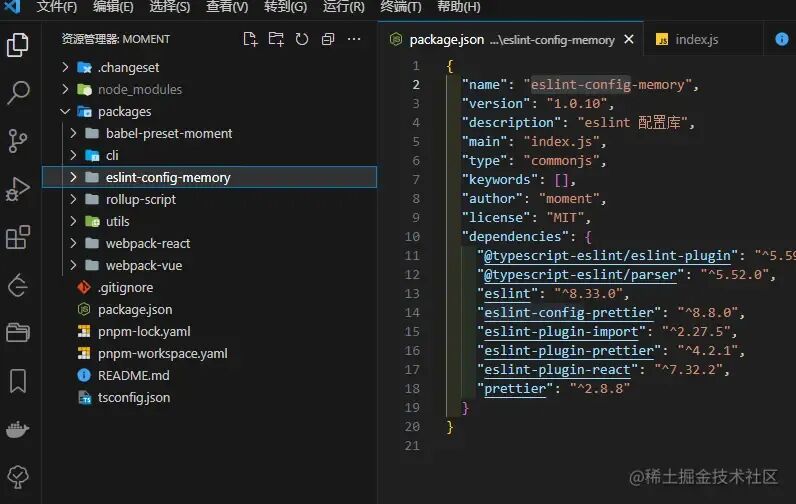Image resolution: width=796 pixels, height=504 pixels.
Task: Click line number 10 in gutter
Action: (x=412, y=237)
